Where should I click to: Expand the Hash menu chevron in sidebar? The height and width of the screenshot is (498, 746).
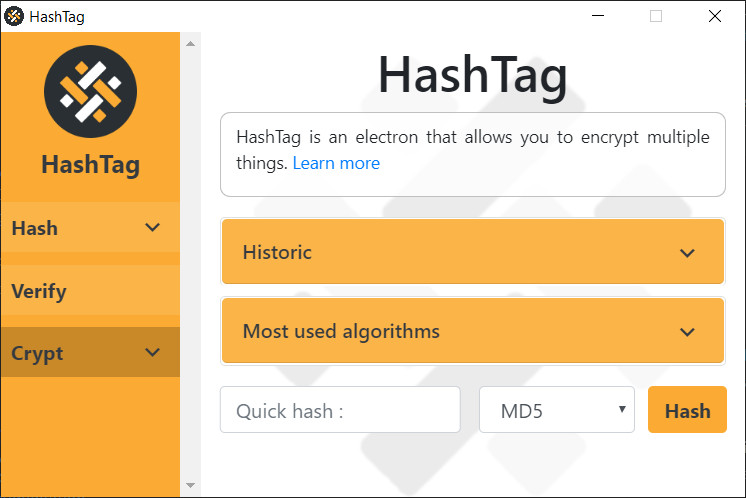[152, 227]
